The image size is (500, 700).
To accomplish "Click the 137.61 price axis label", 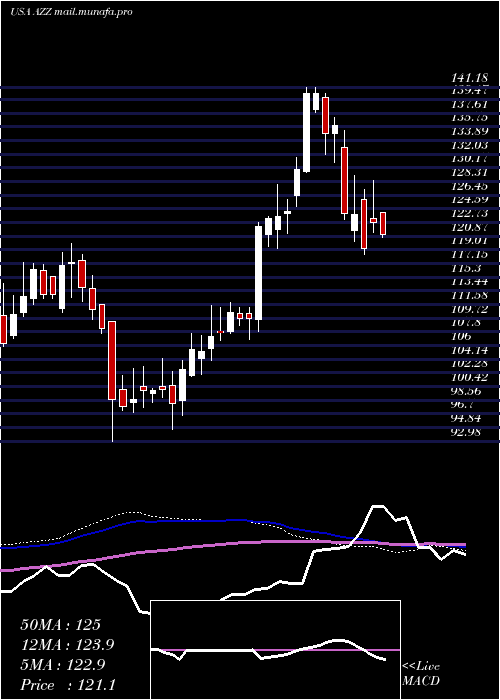I will pyautogui.click(x=470, y=104).
